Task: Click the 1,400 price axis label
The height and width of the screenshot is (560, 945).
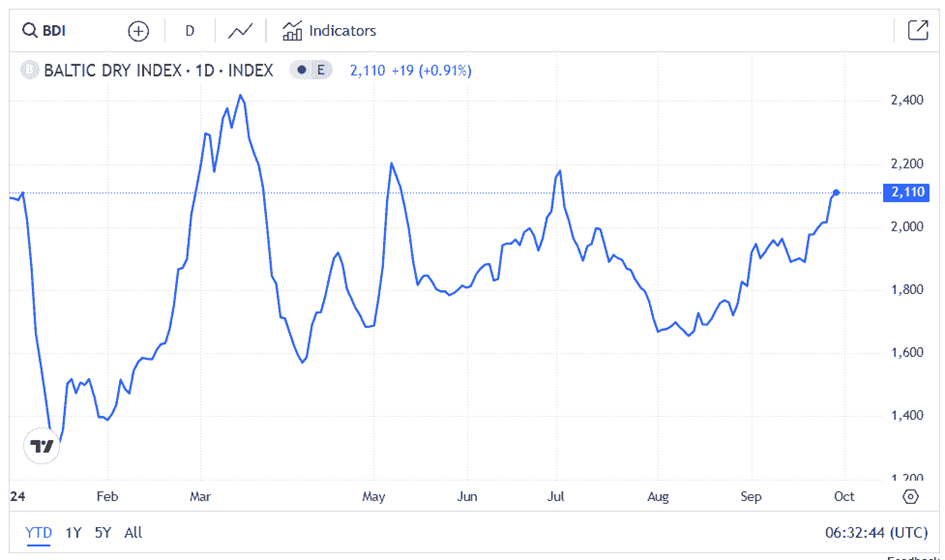Action: tap(907, 415)
